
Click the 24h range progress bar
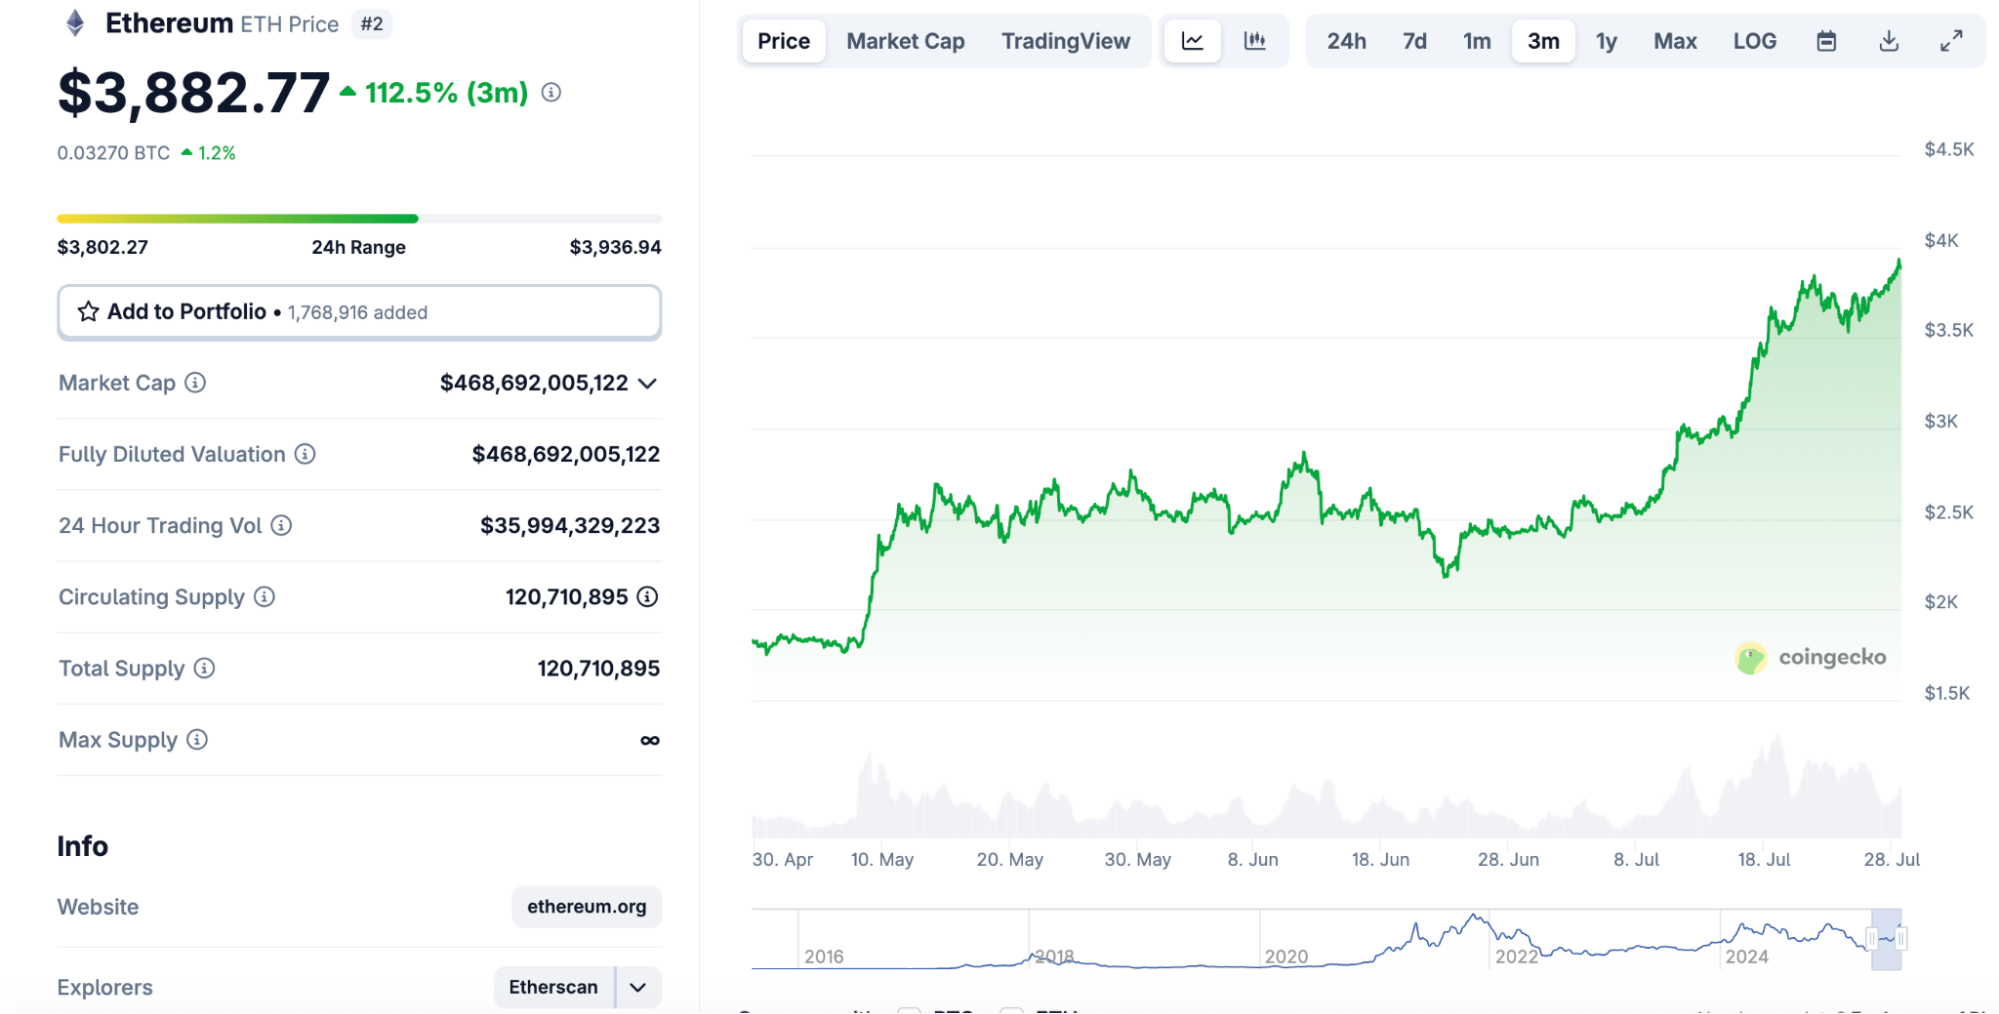coord(359,218)
